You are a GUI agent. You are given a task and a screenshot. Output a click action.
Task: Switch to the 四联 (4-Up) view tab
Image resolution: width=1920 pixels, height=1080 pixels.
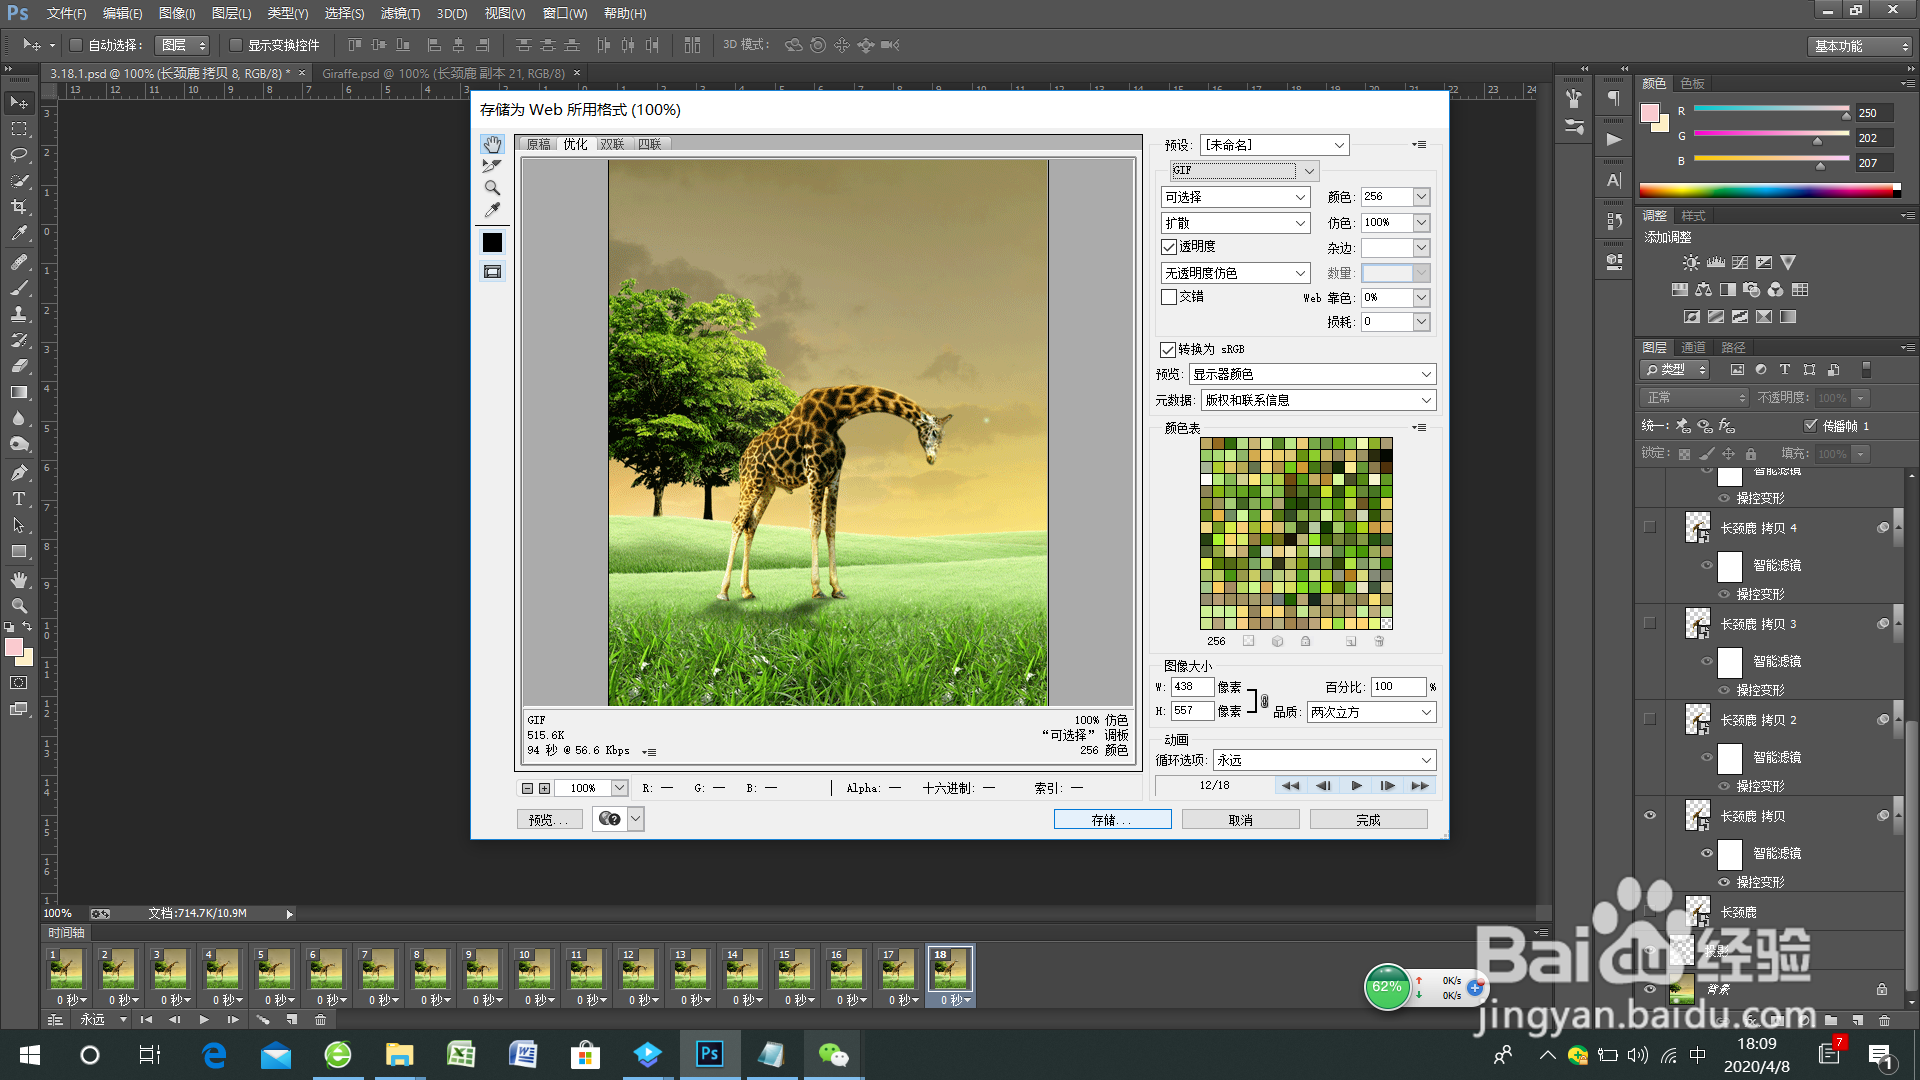coord(650,144)
